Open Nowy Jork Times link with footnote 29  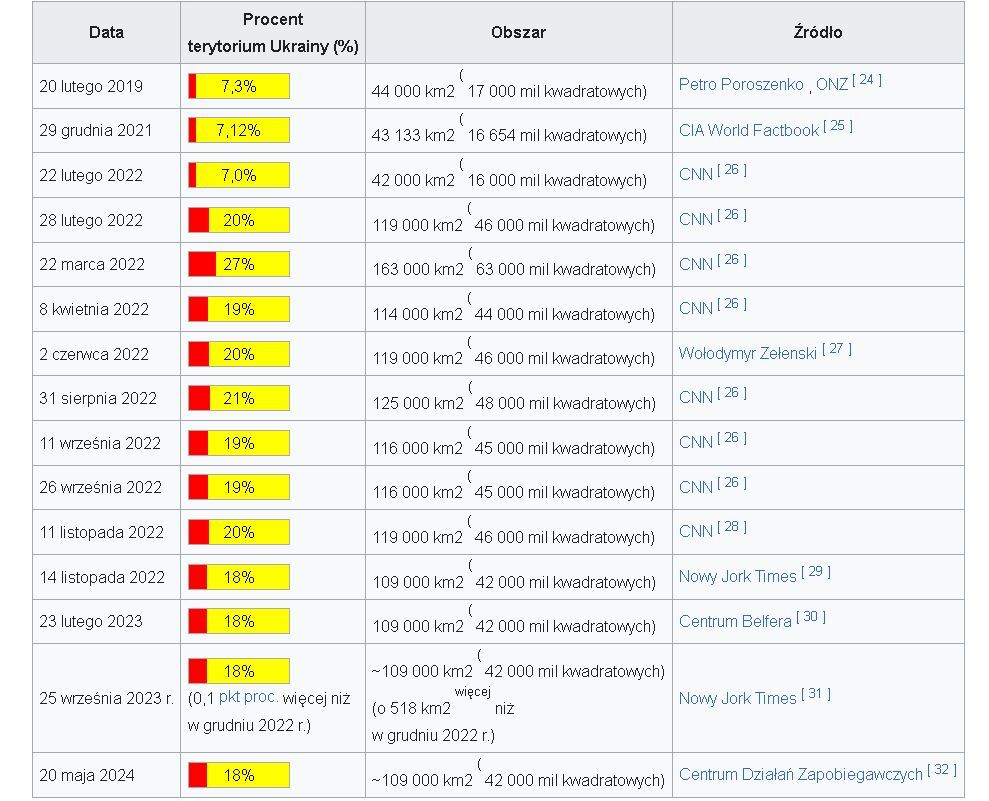[737, 576]
